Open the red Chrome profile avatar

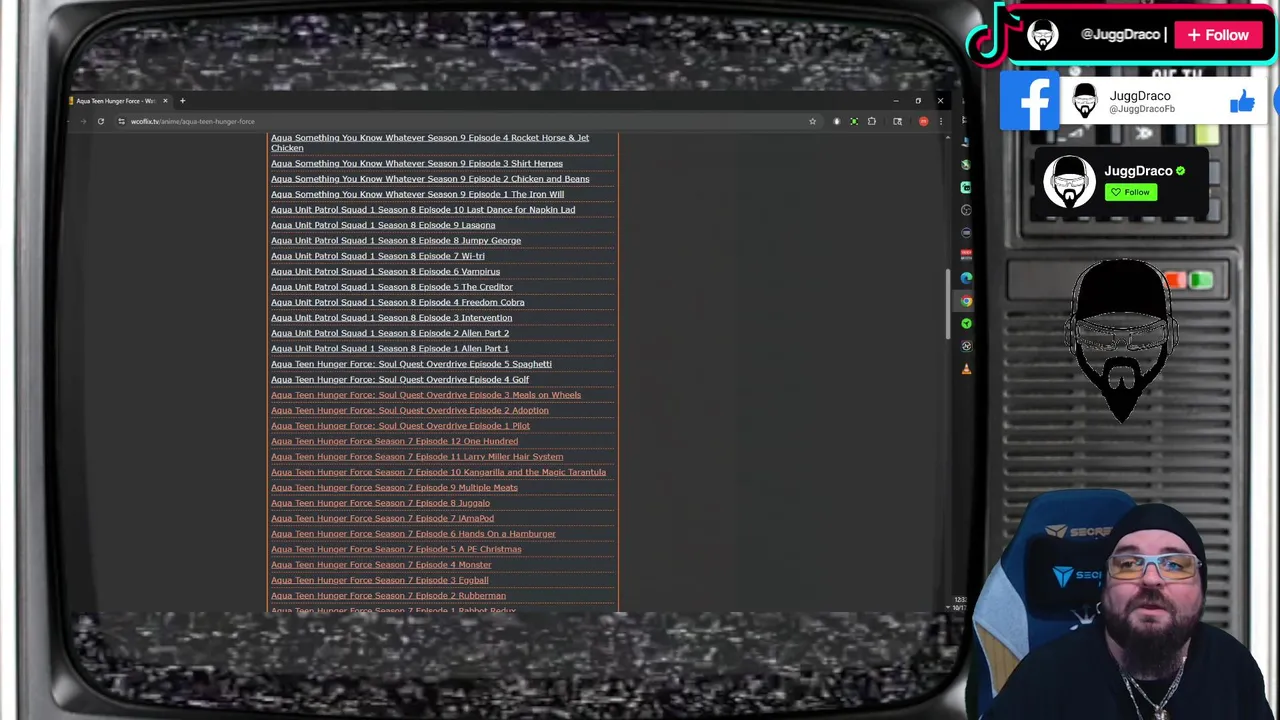coord(923,121)
